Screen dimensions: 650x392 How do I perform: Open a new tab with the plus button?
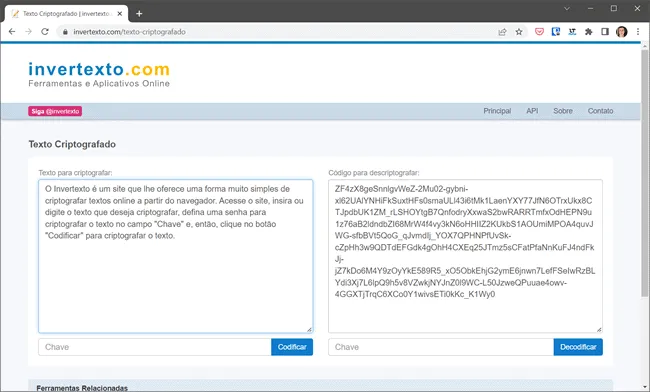139,14
